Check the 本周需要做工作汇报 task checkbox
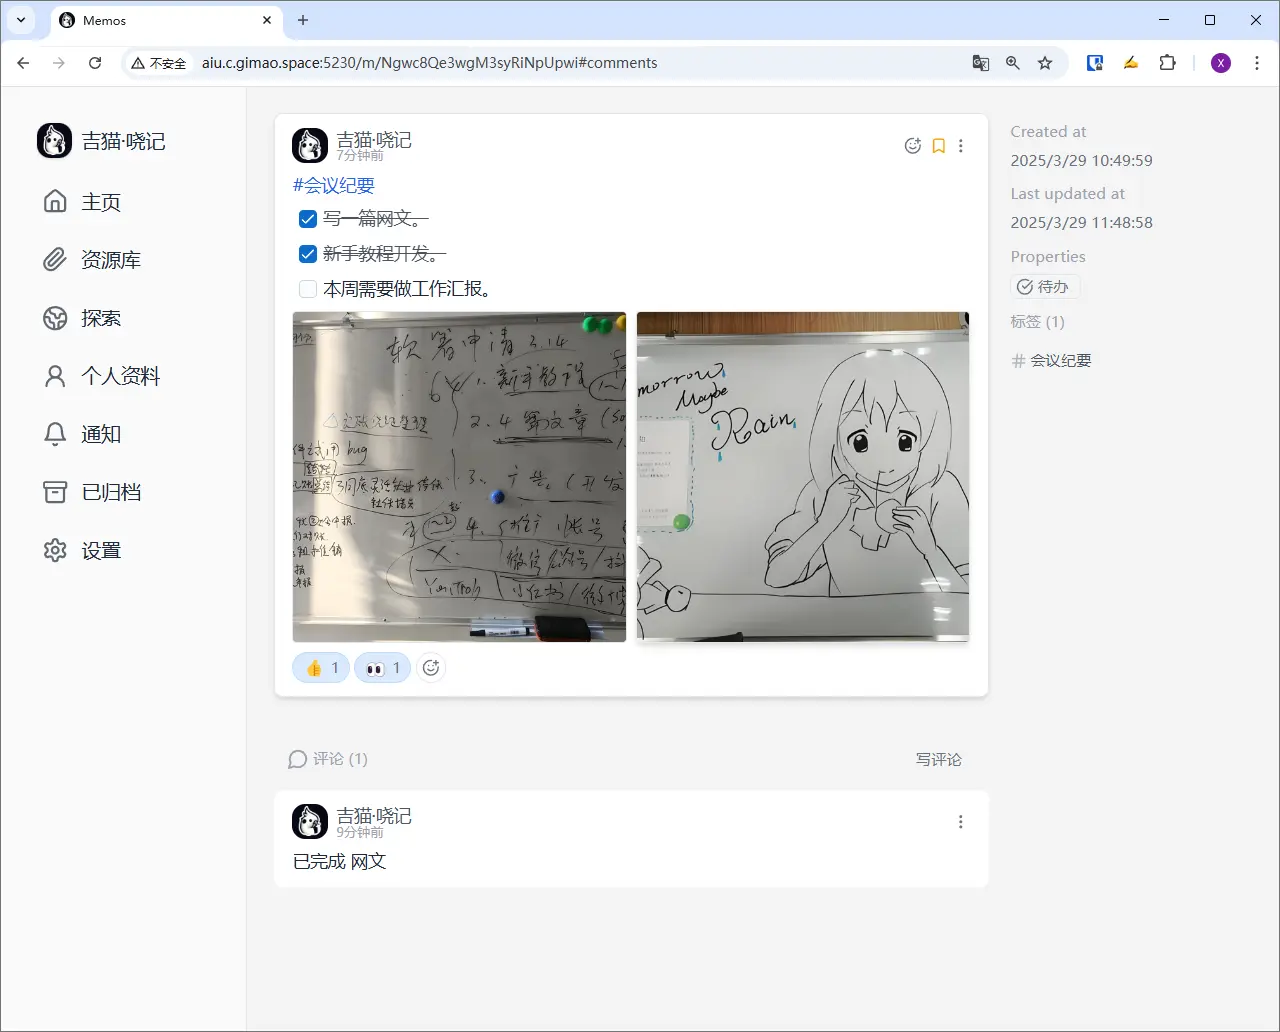The image size is (1280, 1032). 308,289
